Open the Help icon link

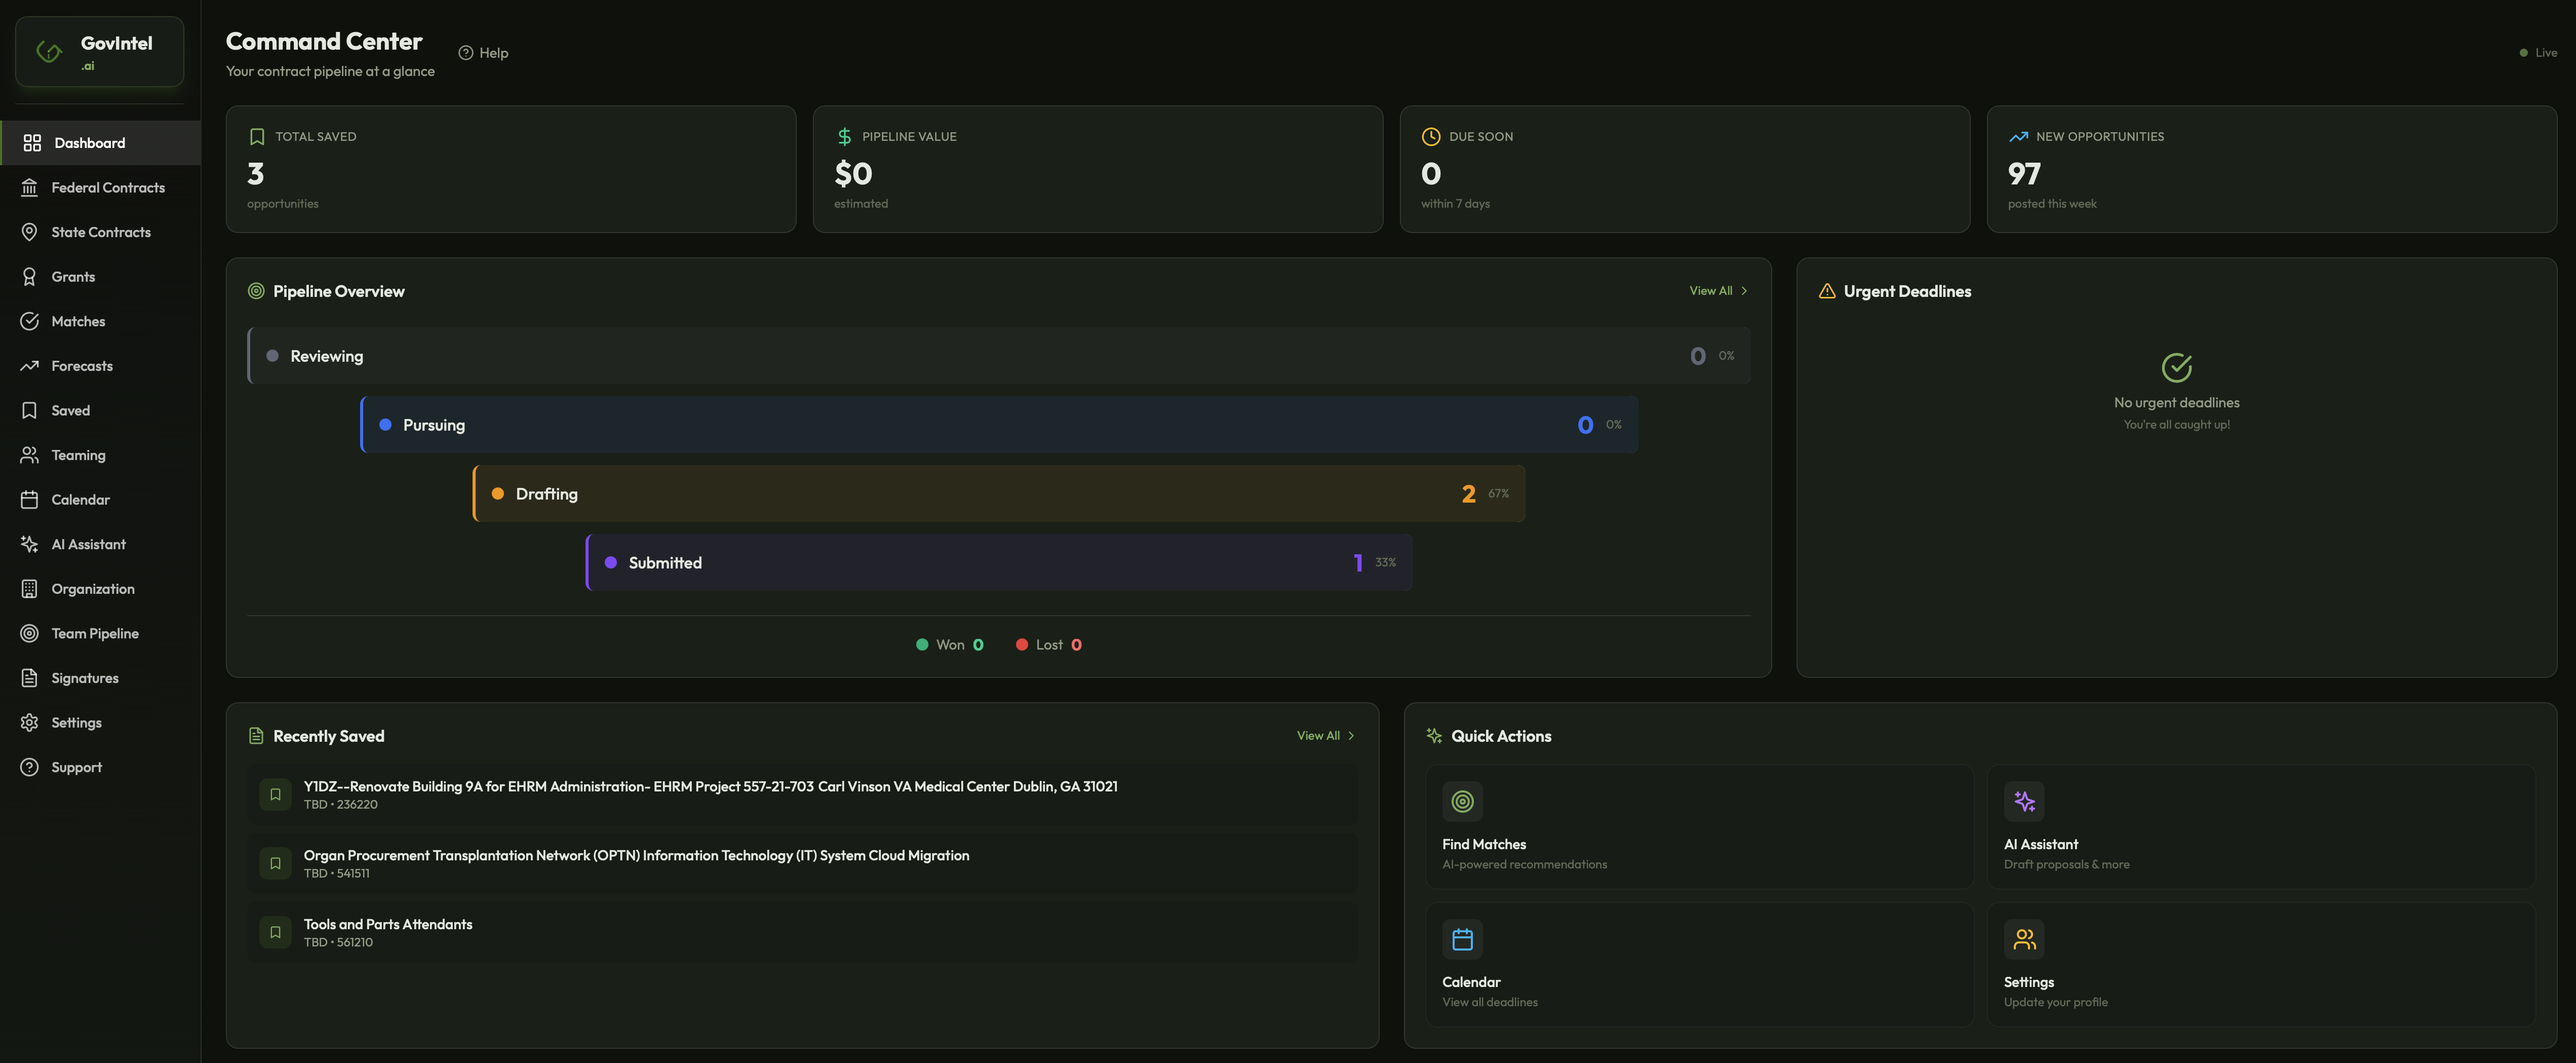point(466,53)
